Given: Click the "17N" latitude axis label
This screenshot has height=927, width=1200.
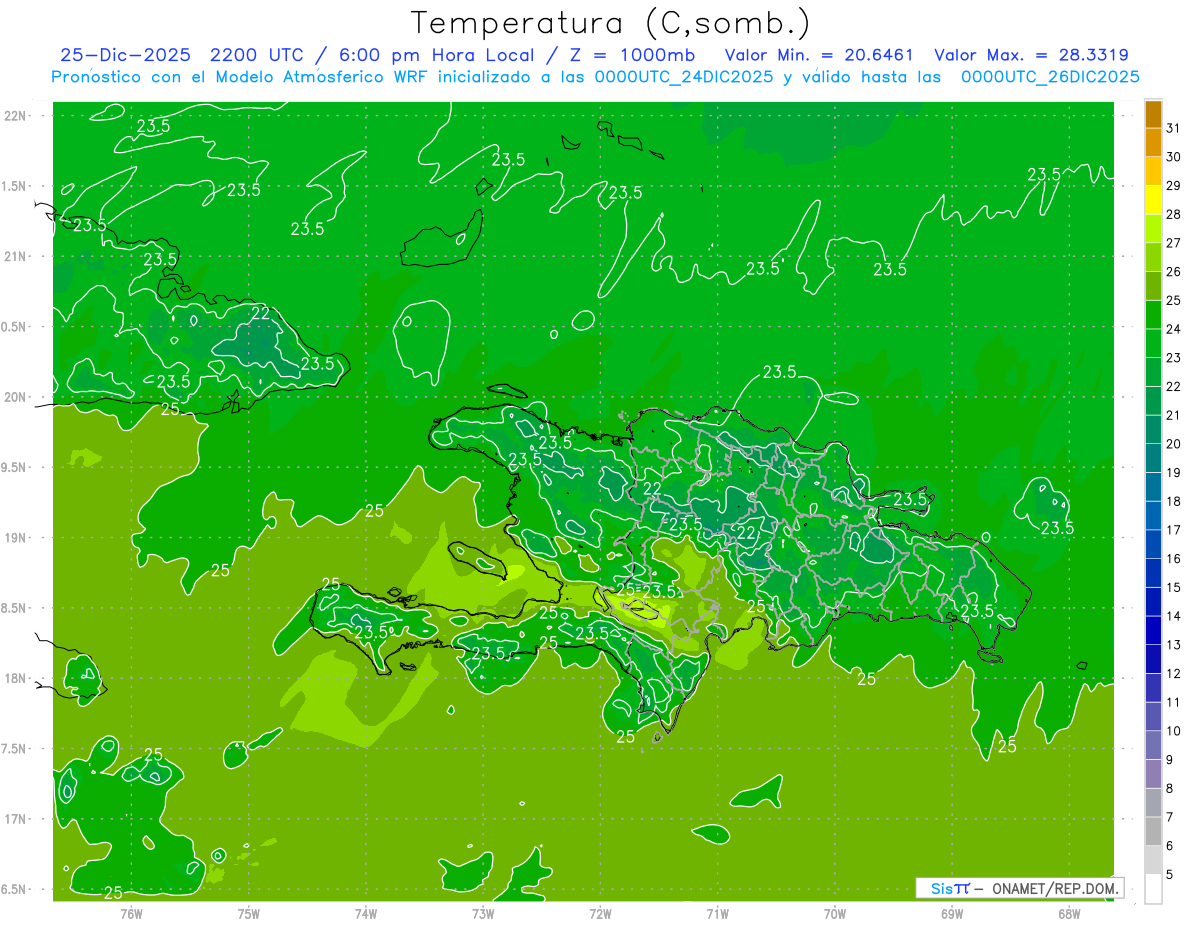Looking at the screenshot, I should 15,819.
